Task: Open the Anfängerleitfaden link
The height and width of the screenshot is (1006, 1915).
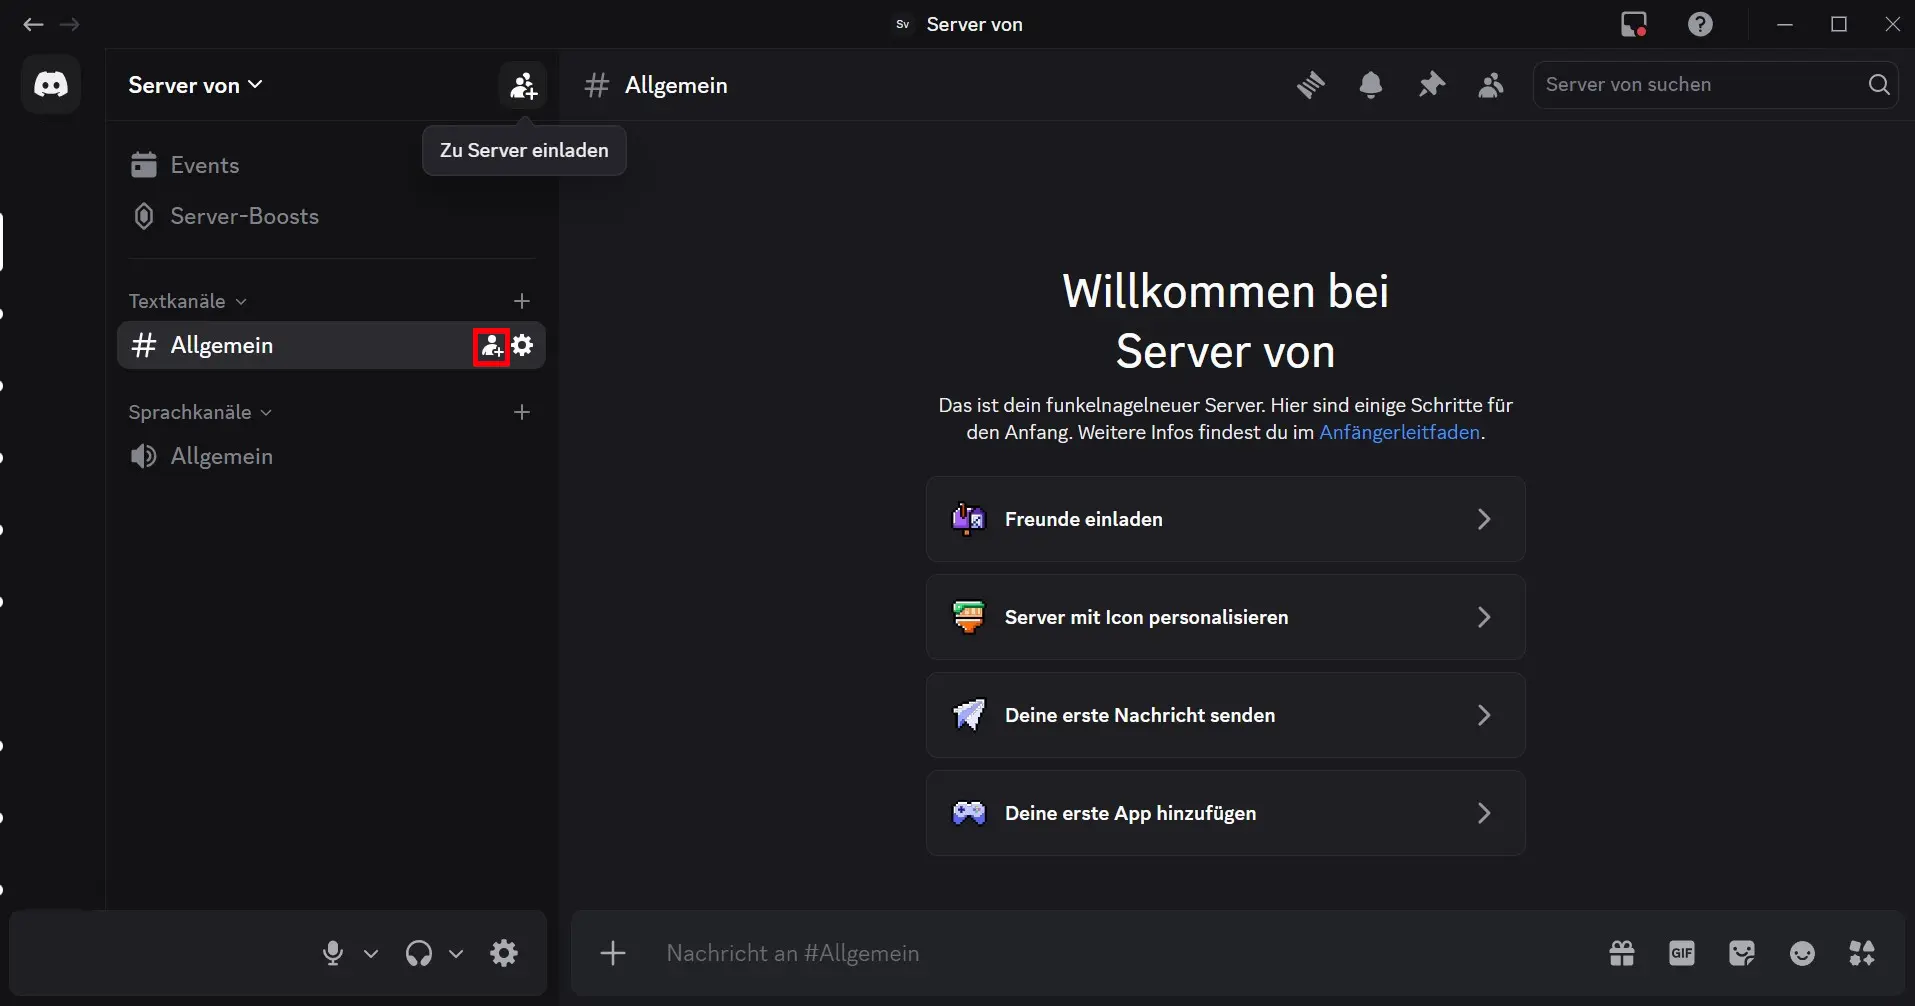Action: point(1400,432)
